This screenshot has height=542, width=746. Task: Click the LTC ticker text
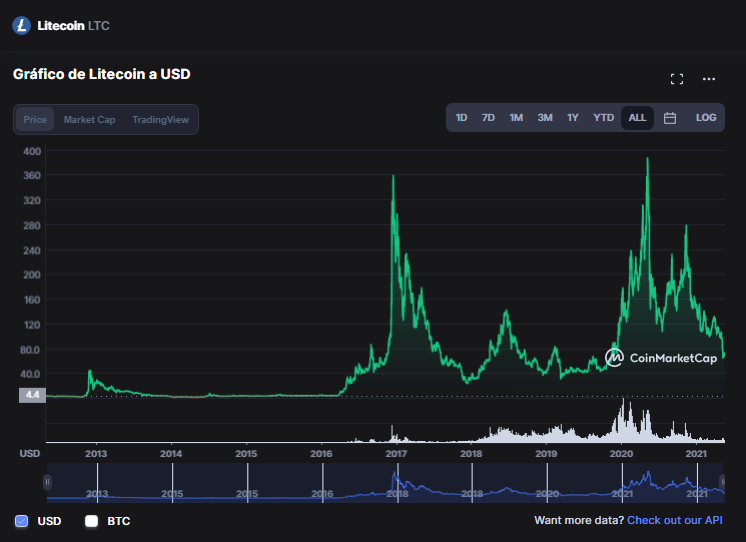click(99, 26)
